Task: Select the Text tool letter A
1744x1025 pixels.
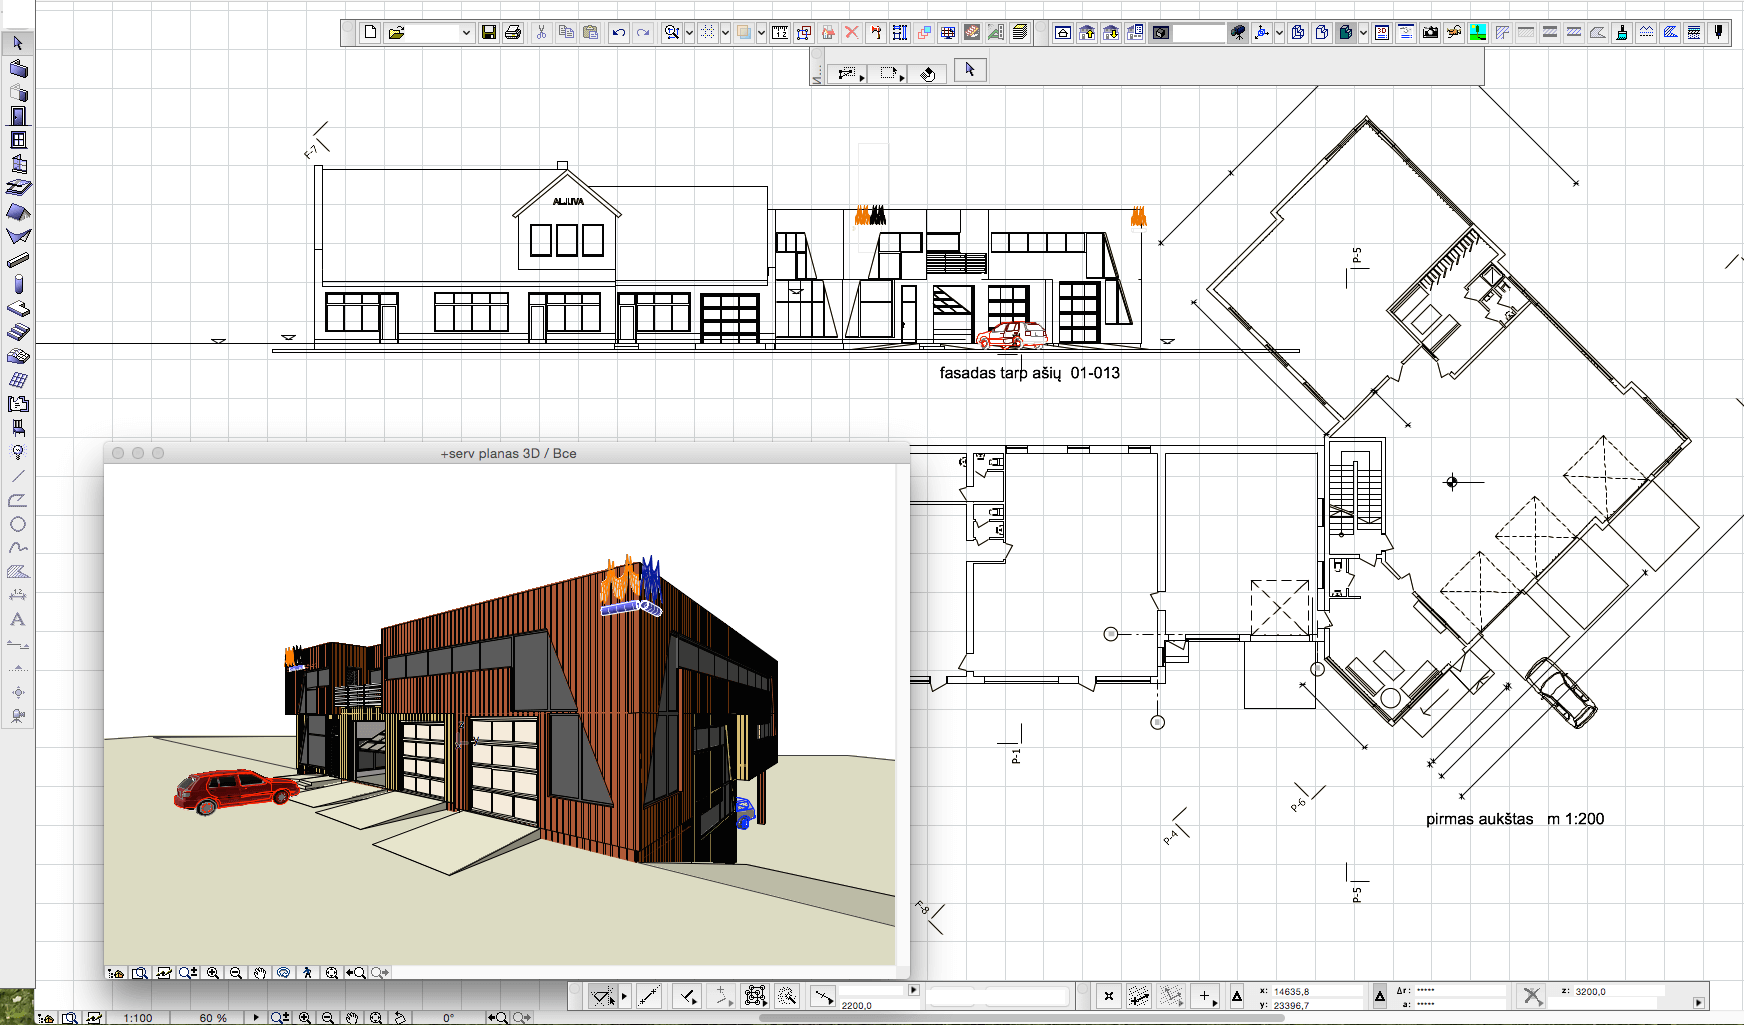Action: coord(18,620)
